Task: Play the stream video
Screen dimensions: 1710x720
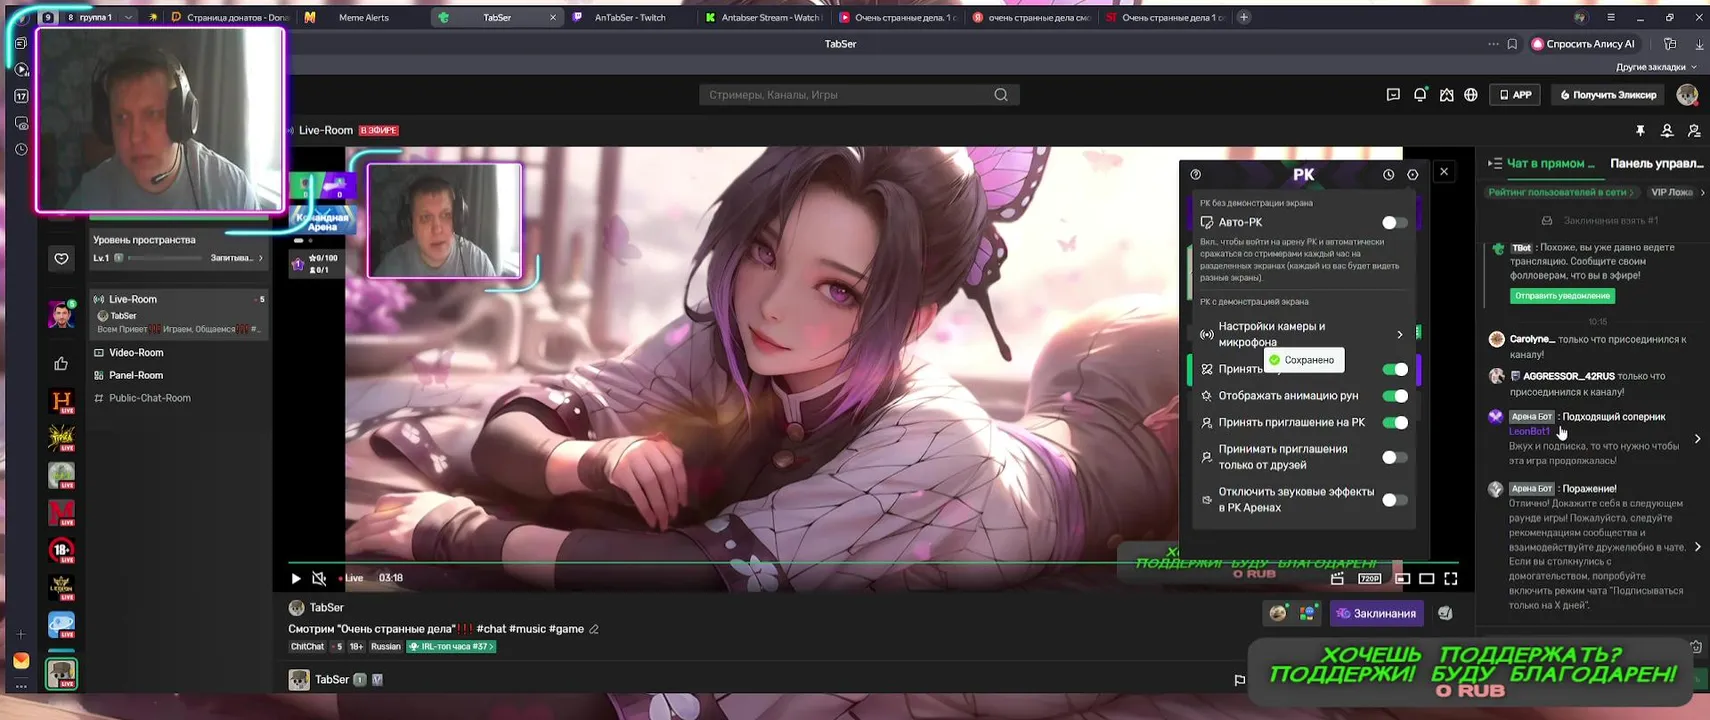Action: [296, 578]
